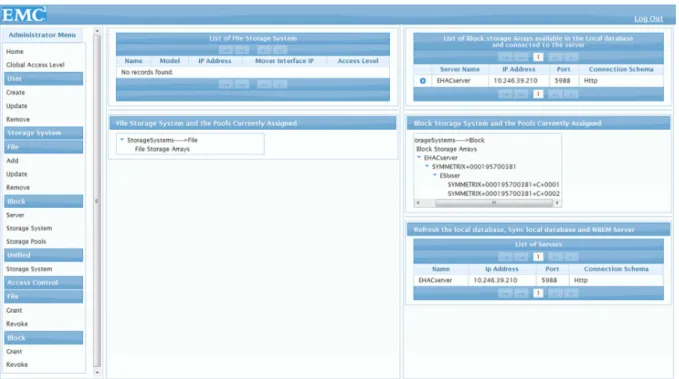Collapse the ESIuser tree node
The height and width of the screenshot is (379, 679).
435,175
